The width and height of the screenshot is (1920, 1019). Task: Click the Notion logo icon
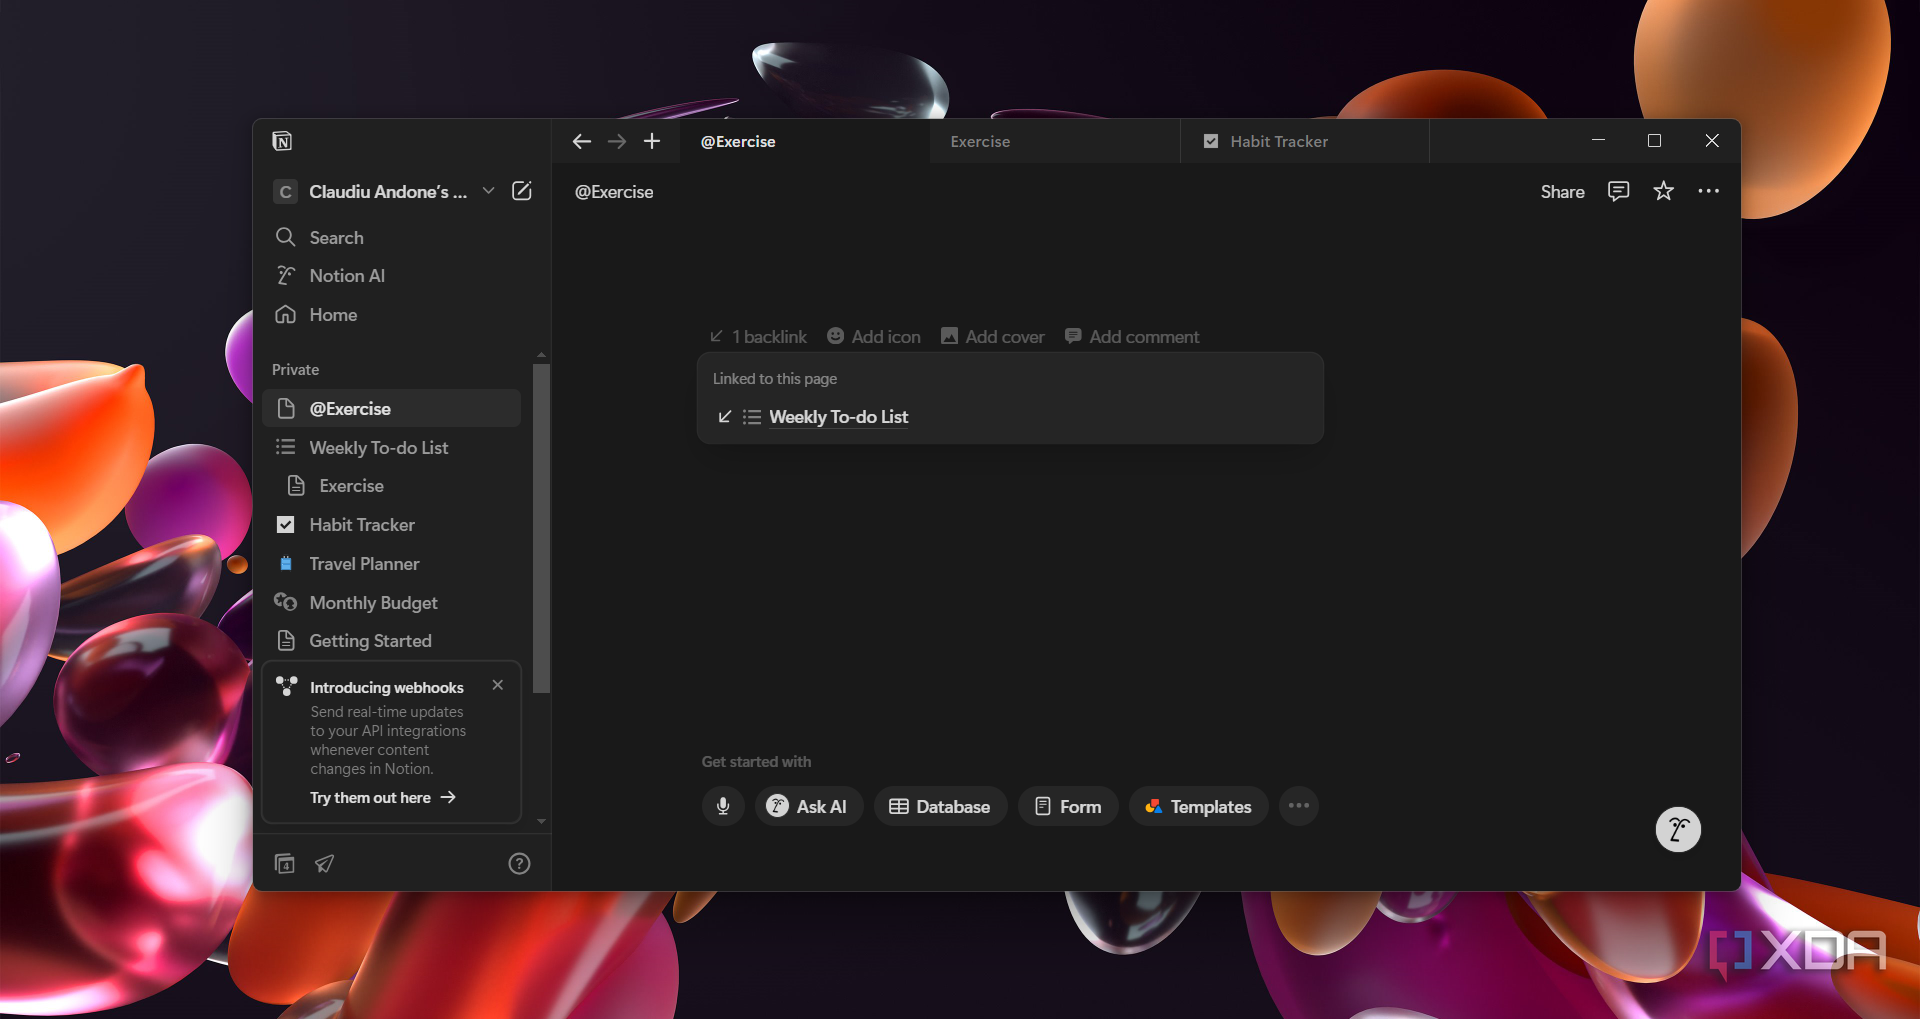[282, 141]
